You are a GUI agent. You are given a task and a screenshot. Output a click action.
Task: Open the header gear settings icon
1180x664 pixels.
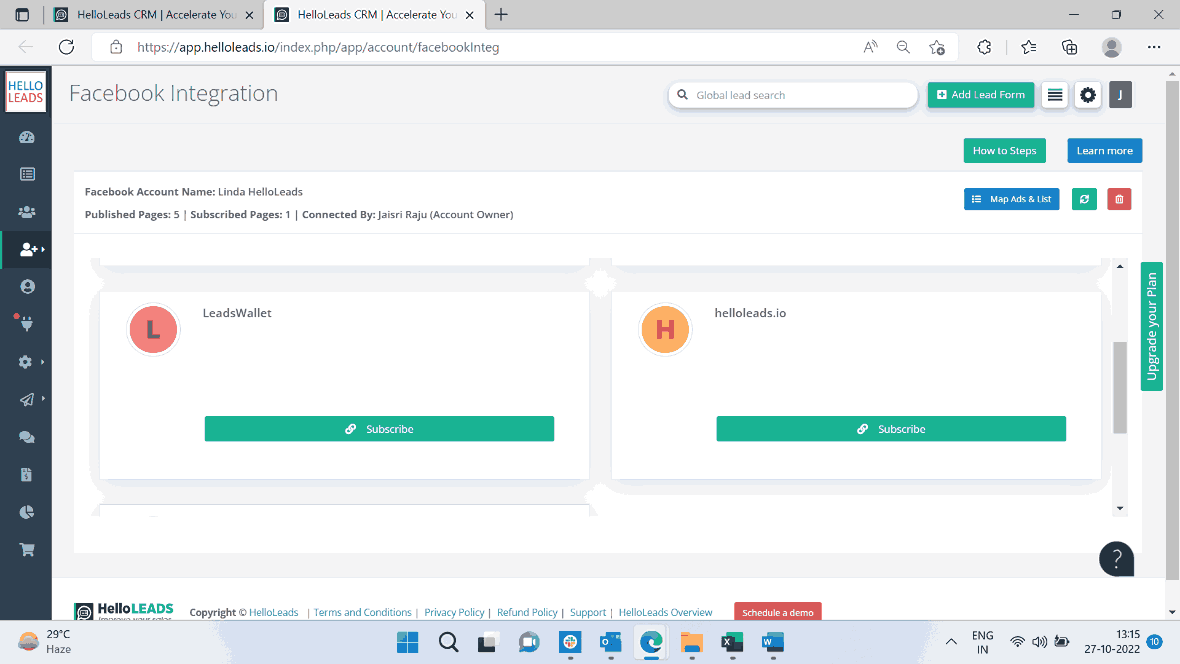tap(1088, 95)
